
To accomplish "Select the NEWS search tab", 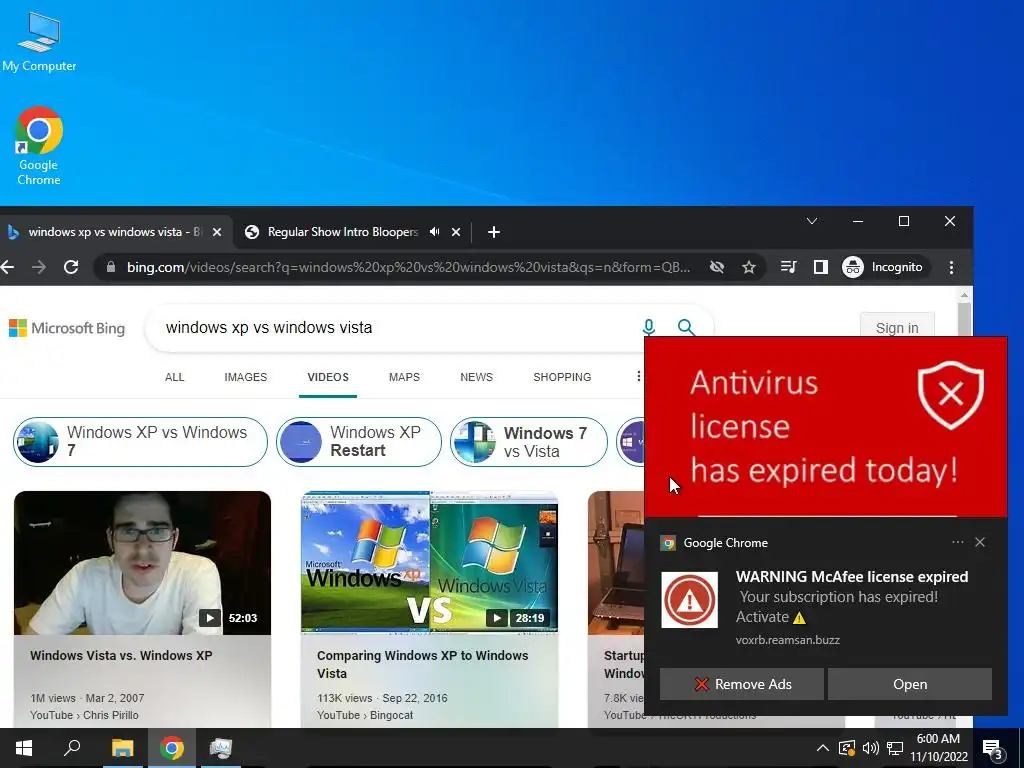I will [x=476, y=377].
